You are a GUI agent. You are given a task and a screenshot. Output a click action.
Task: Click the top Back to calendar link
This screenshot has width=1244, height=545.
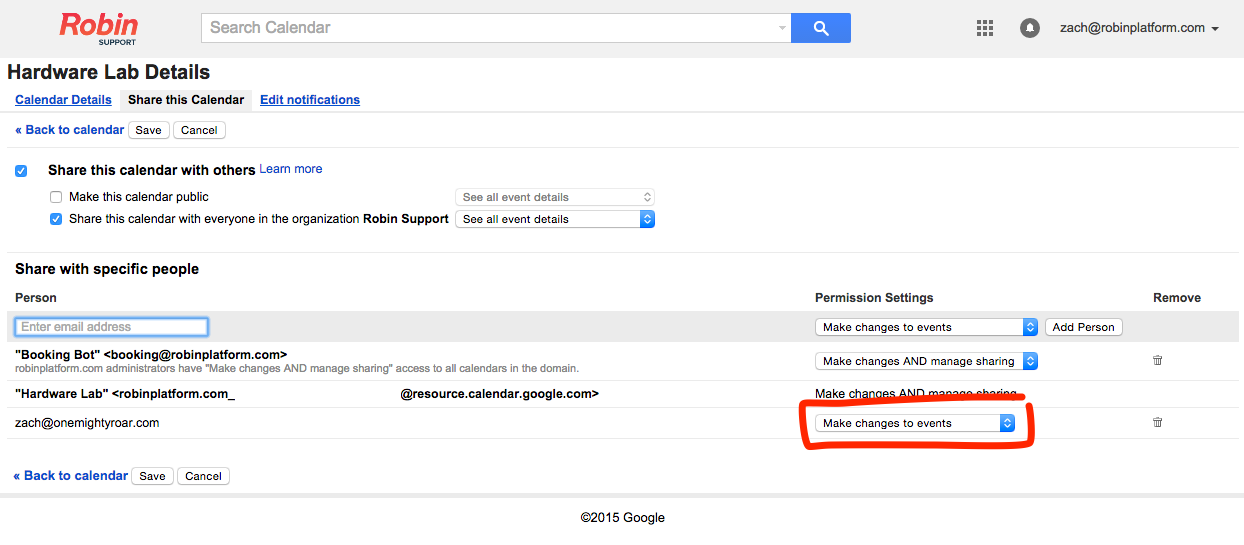coord(70,130)
